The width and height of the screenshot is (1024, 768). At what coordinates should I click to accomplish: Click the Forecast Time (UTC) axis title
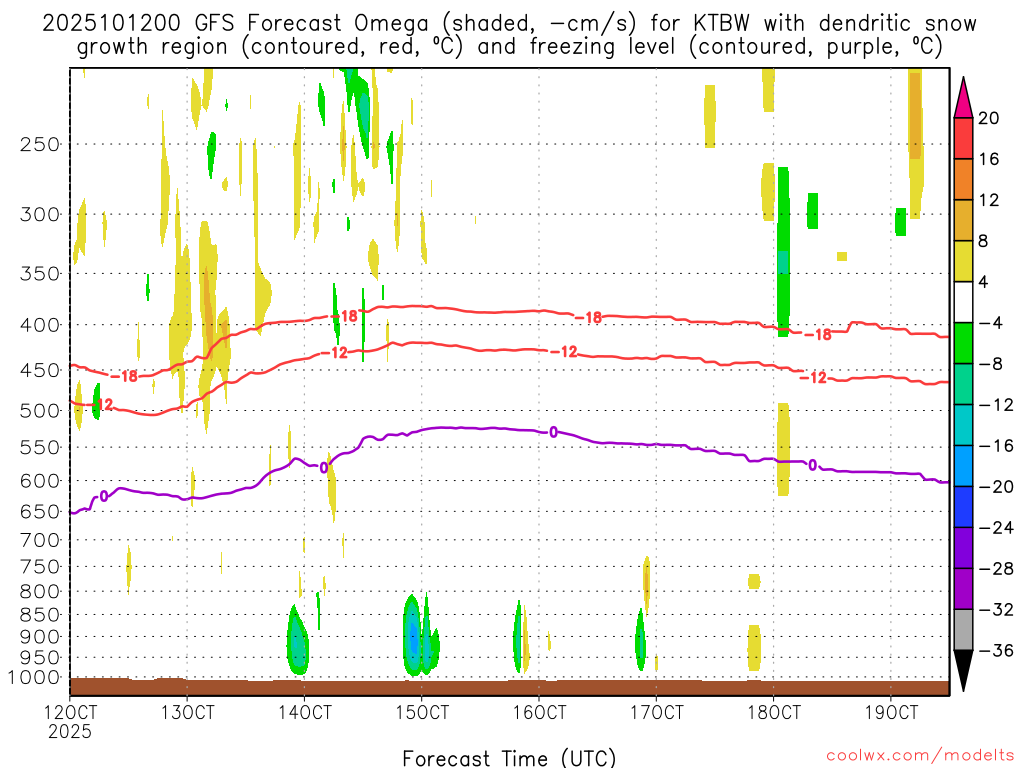click(509, 758)
